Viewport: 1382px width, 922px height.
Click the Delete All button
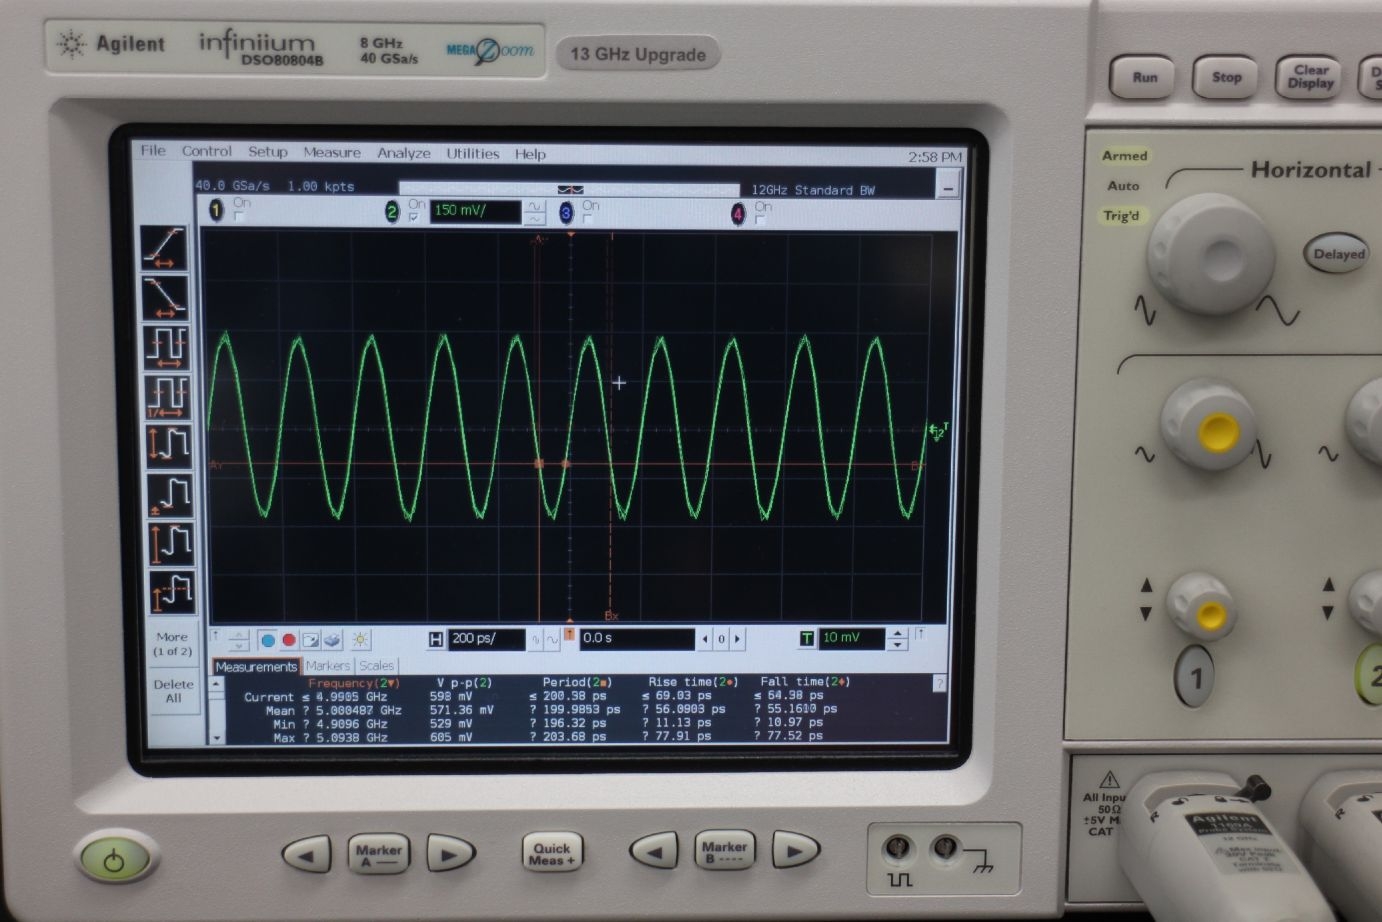click(173, 691)
